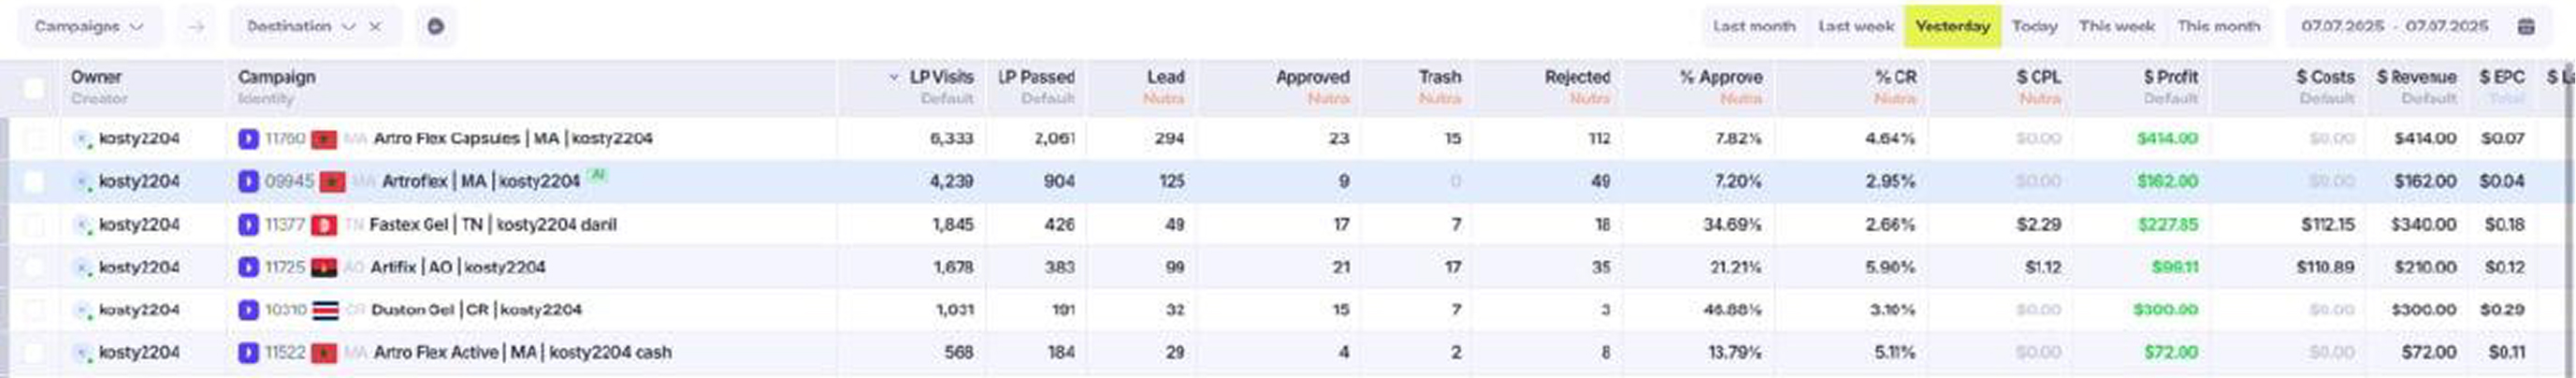Sort by the $ Profit column header

point(2170,77)
